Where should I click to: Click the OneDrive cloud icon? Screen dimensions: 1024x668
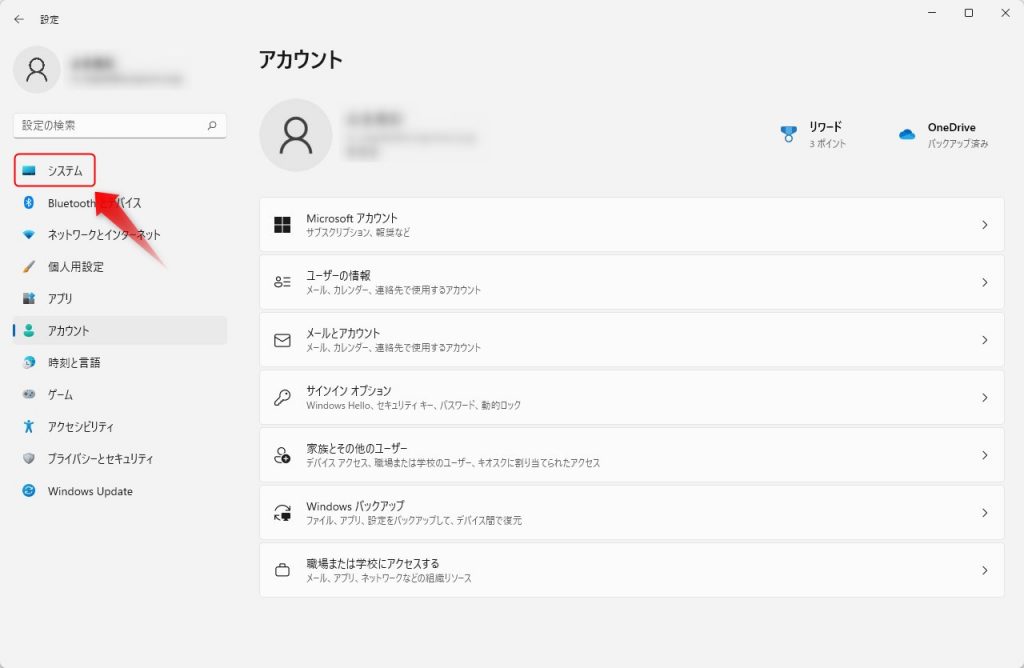tap(906, 135)
